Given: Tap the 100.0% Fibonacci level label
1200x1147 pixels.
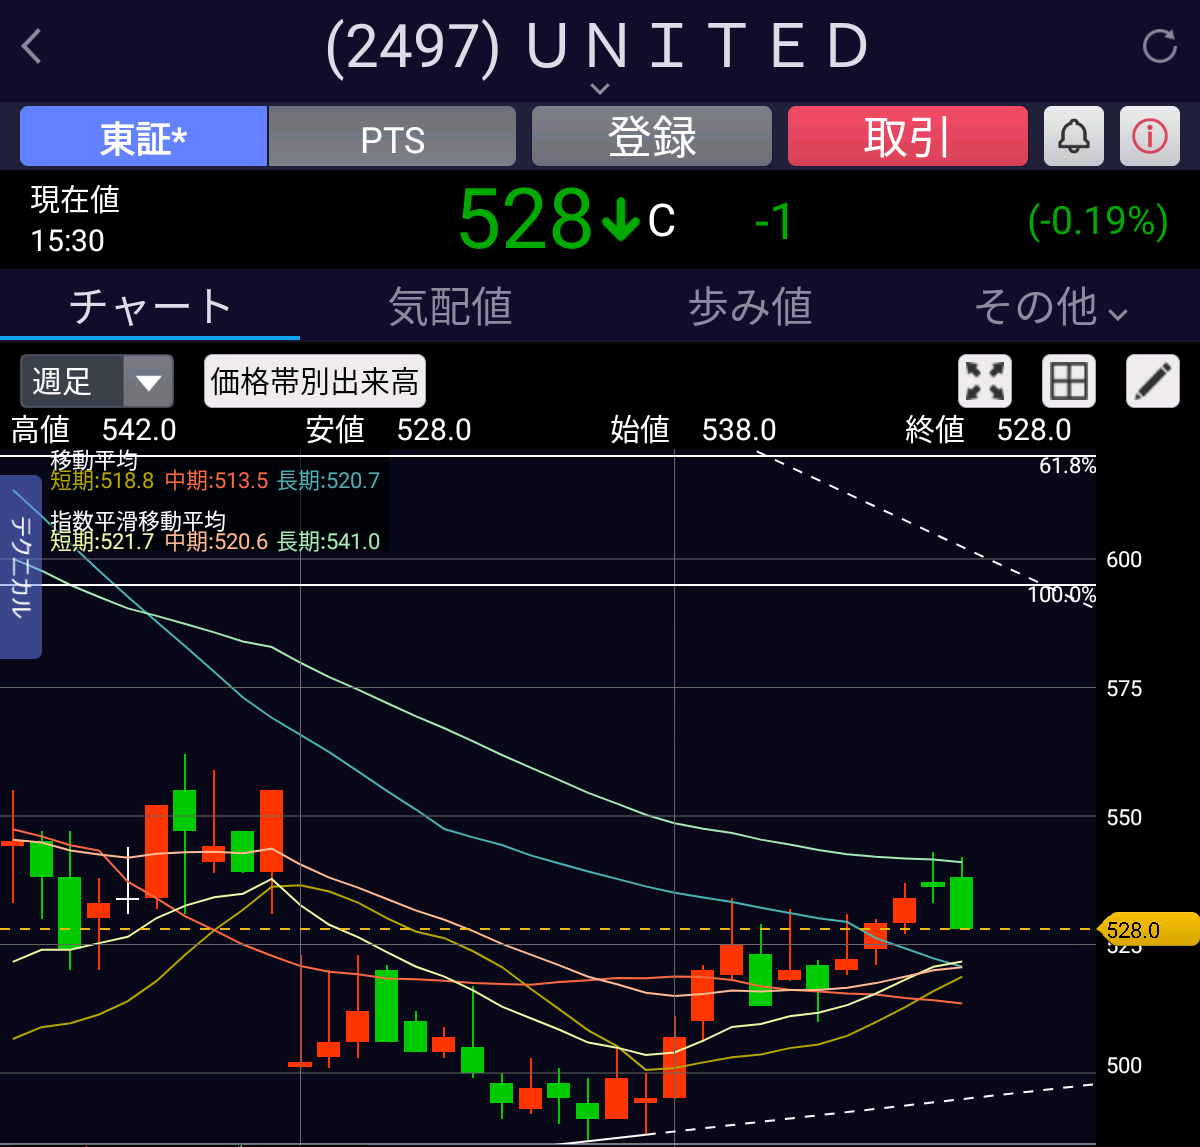Looking at the screenshot, I should (x=1062, y=595).
